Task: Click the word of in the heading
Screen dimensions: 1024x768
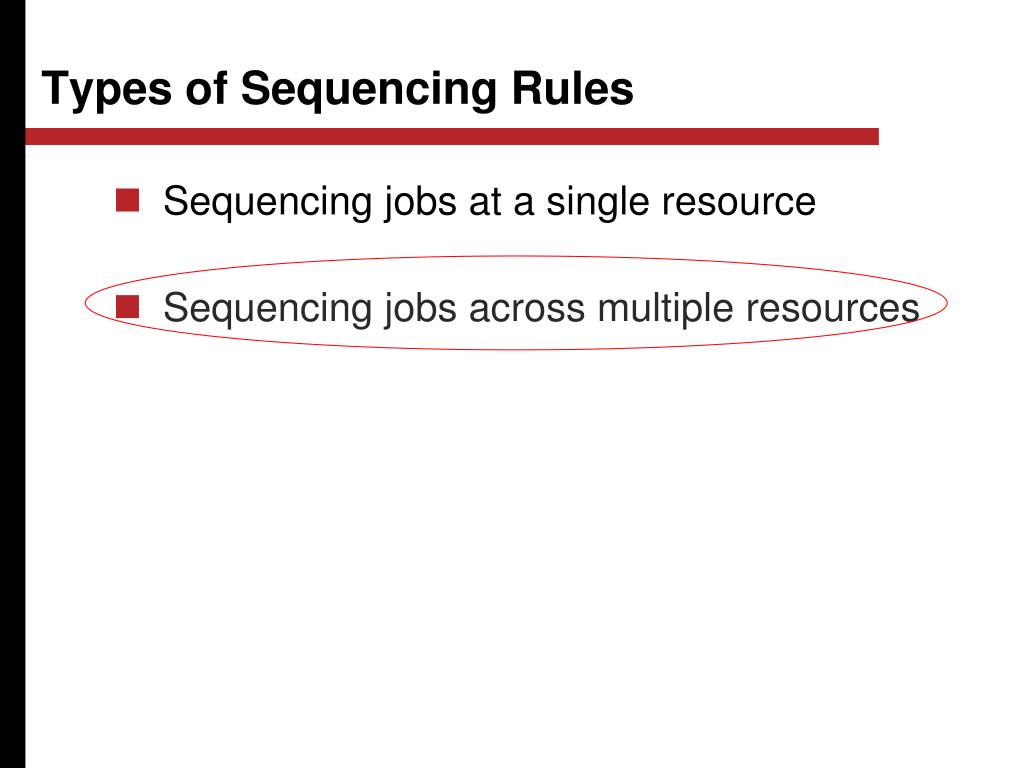Action: click(207, 88)
